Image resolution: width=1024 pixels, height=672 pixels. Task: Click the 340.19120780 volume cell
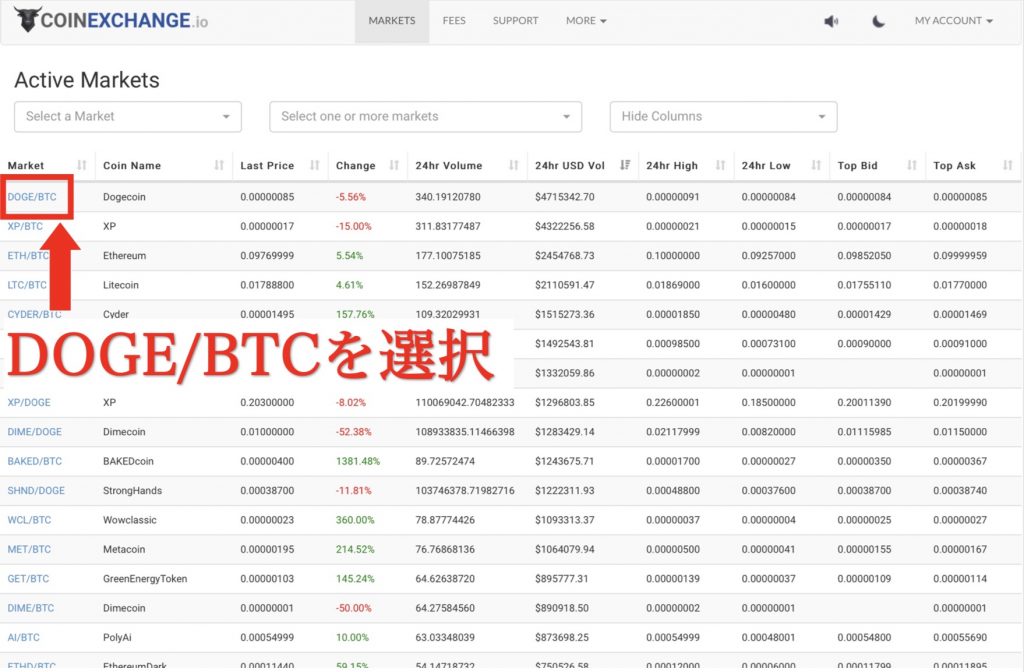448,197
